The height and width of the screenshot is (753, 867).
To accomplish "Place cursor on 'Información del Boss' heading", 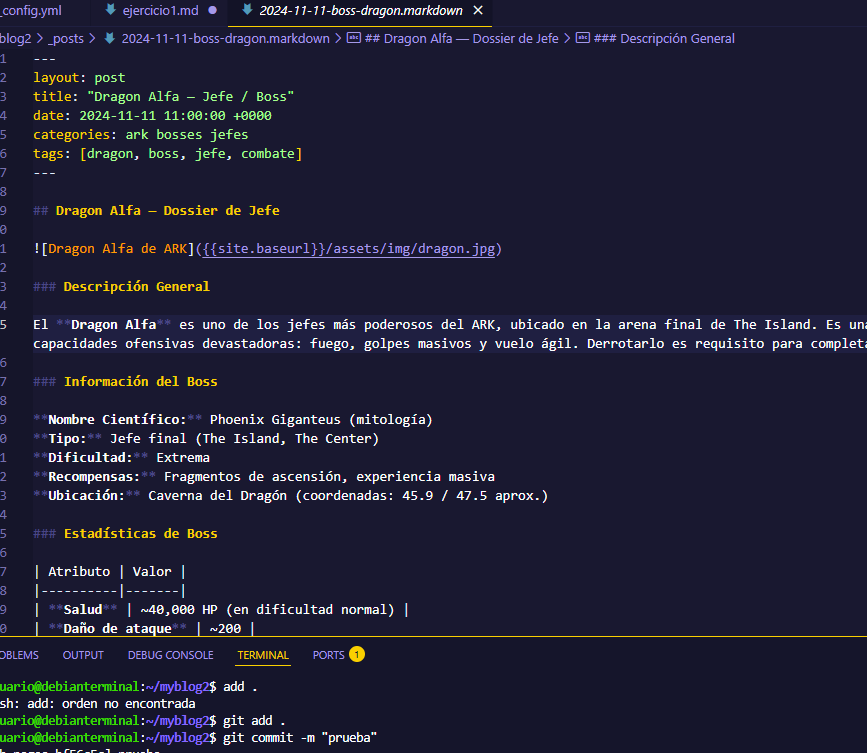I will click(140, 381).
